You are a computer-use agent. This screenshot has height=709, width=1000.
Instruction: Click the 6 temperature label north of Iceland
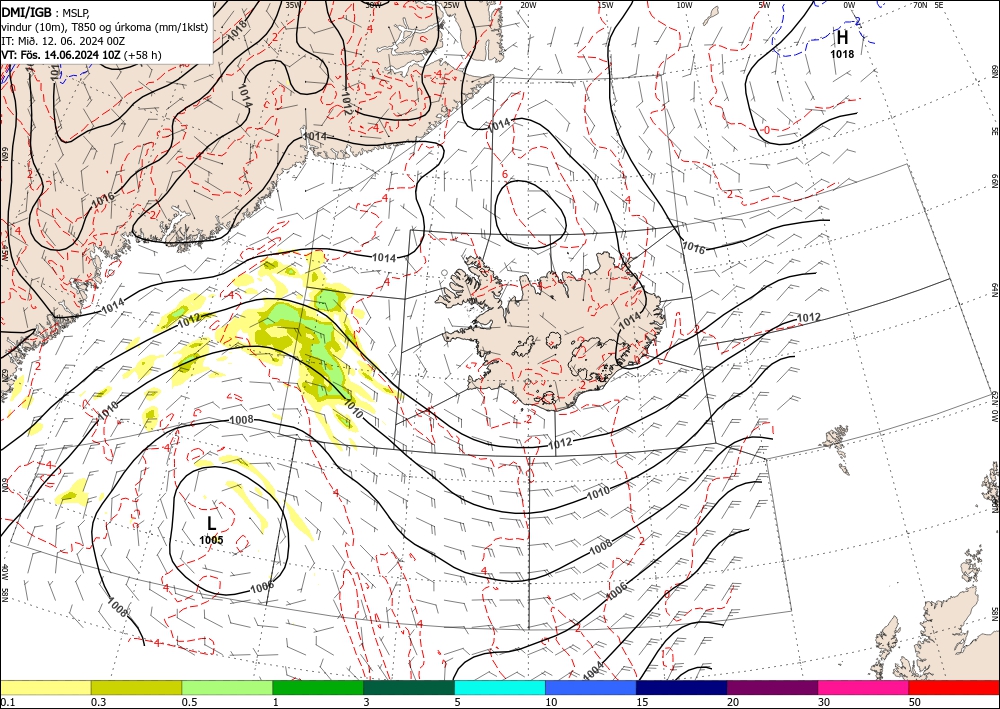point(504,175)
